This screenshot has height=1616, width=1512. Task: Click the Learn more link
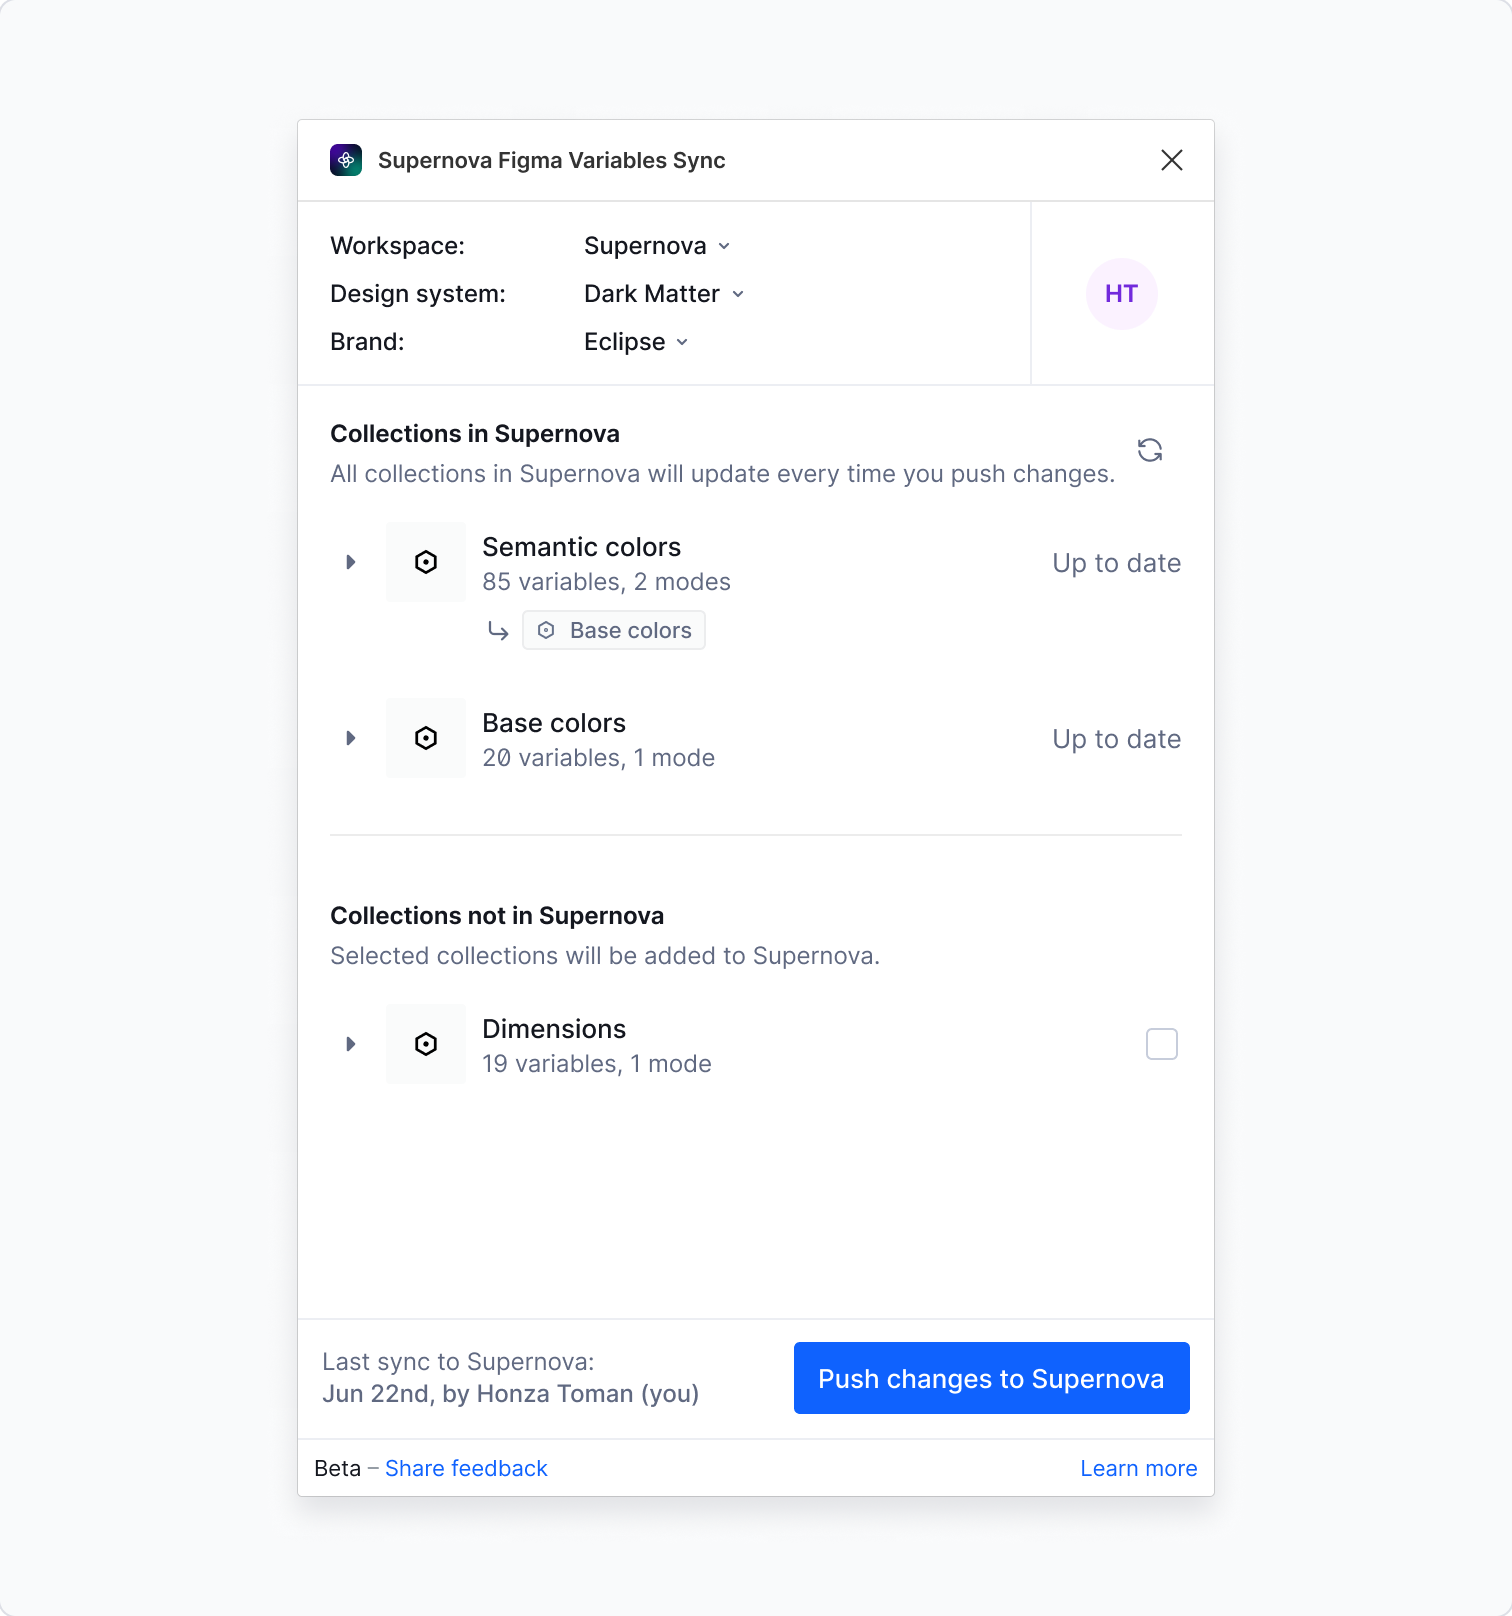pos(1138,1468)
